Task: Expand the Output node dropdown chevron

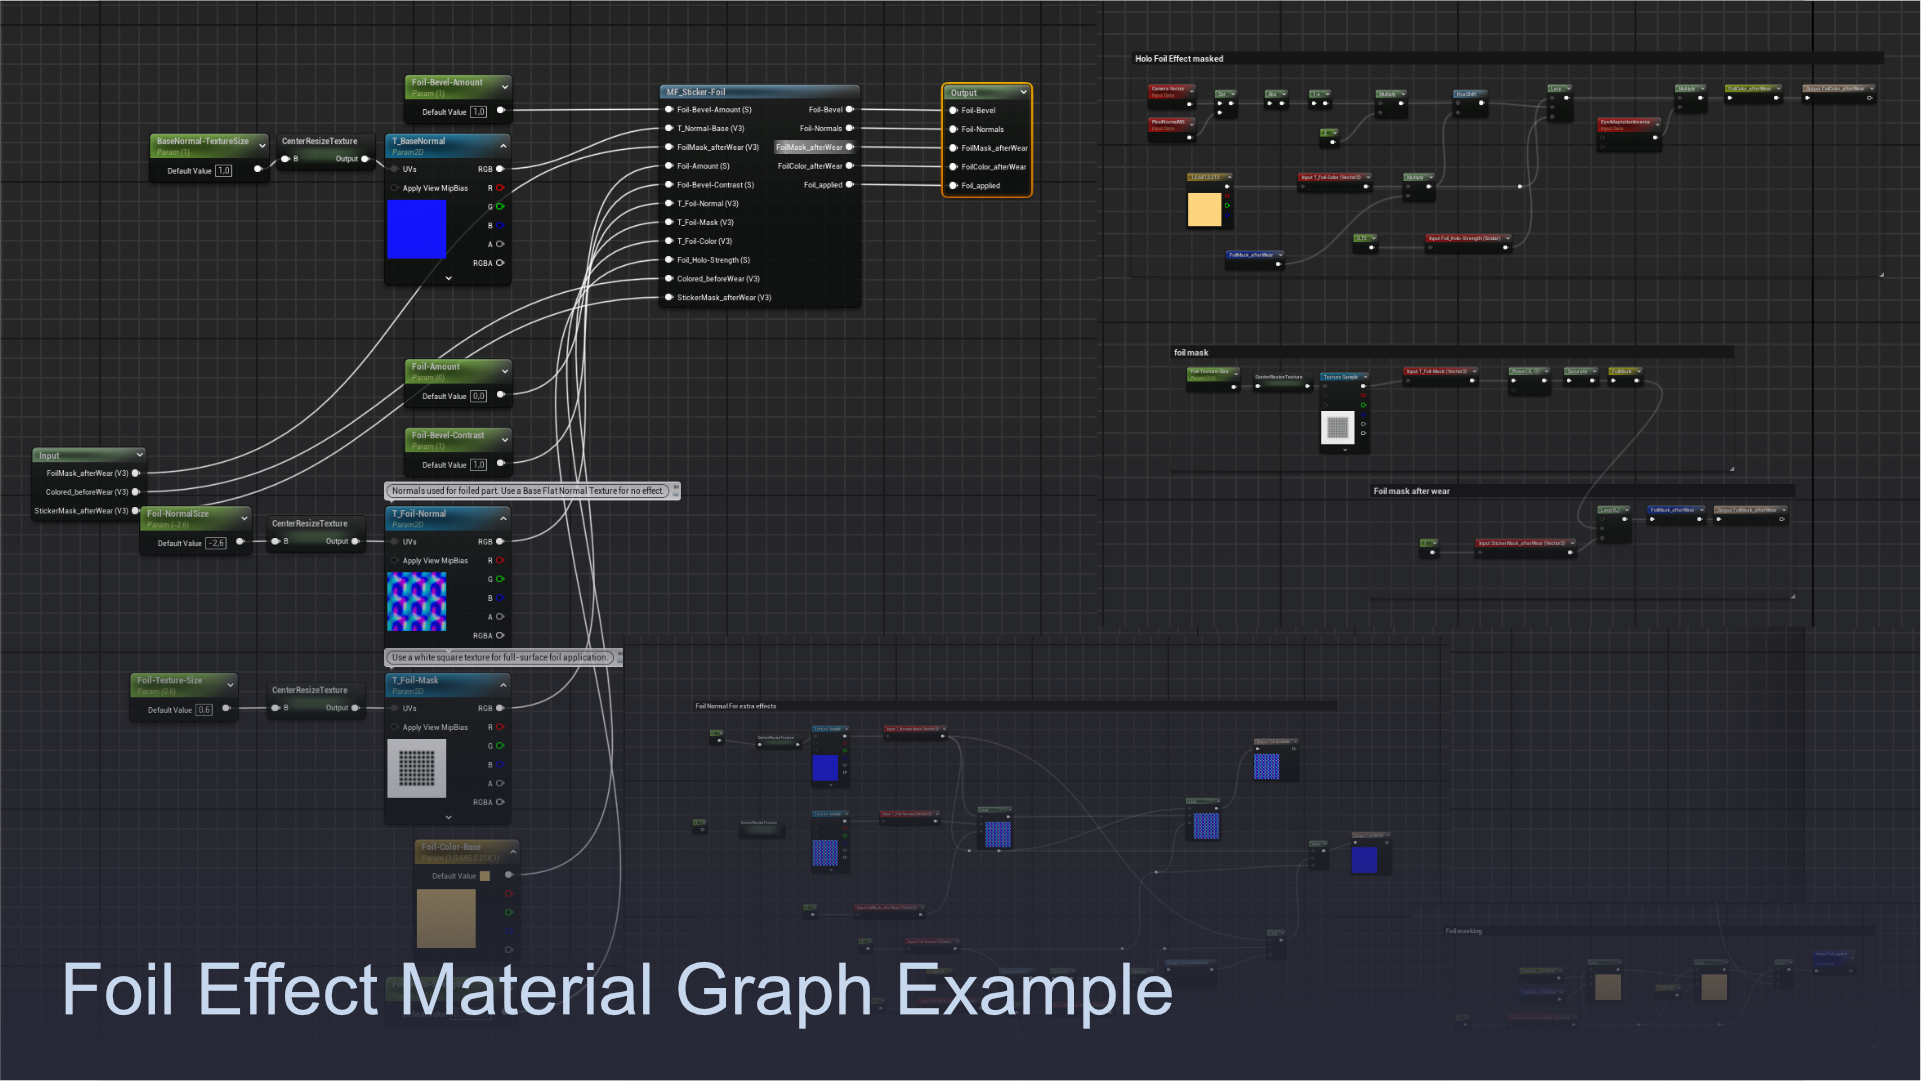Action: click(x=1023, y=93)
